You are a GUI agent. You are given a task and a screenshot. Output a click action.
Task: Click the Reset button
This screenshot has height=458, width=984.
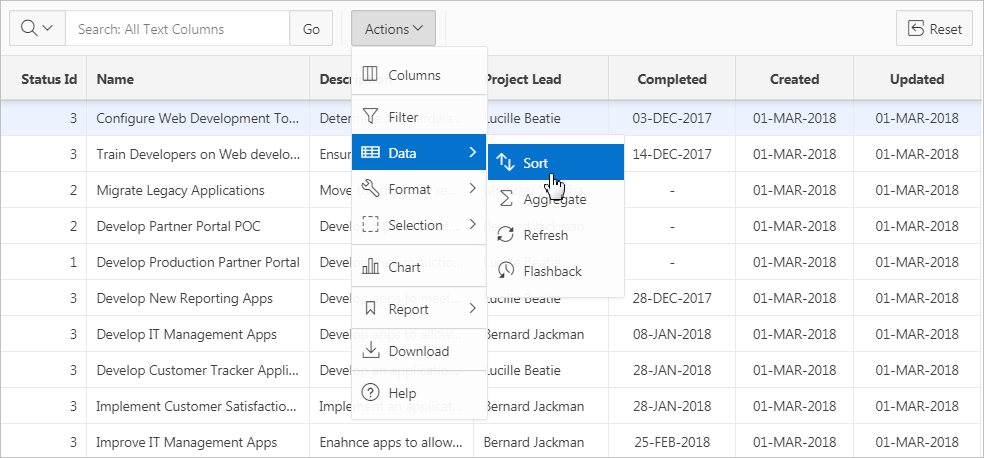pyautogui.click(x=934, y=29)
